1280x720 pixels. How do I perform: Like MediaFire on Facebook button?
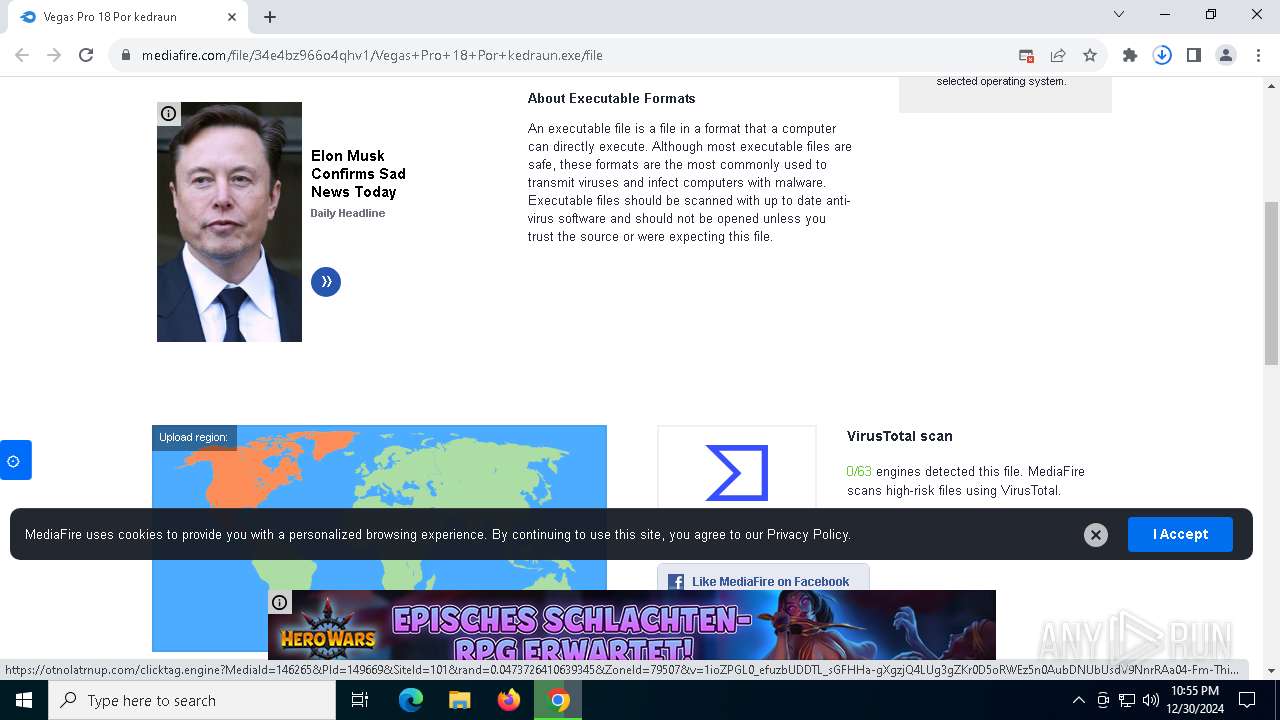click(763, 581)
